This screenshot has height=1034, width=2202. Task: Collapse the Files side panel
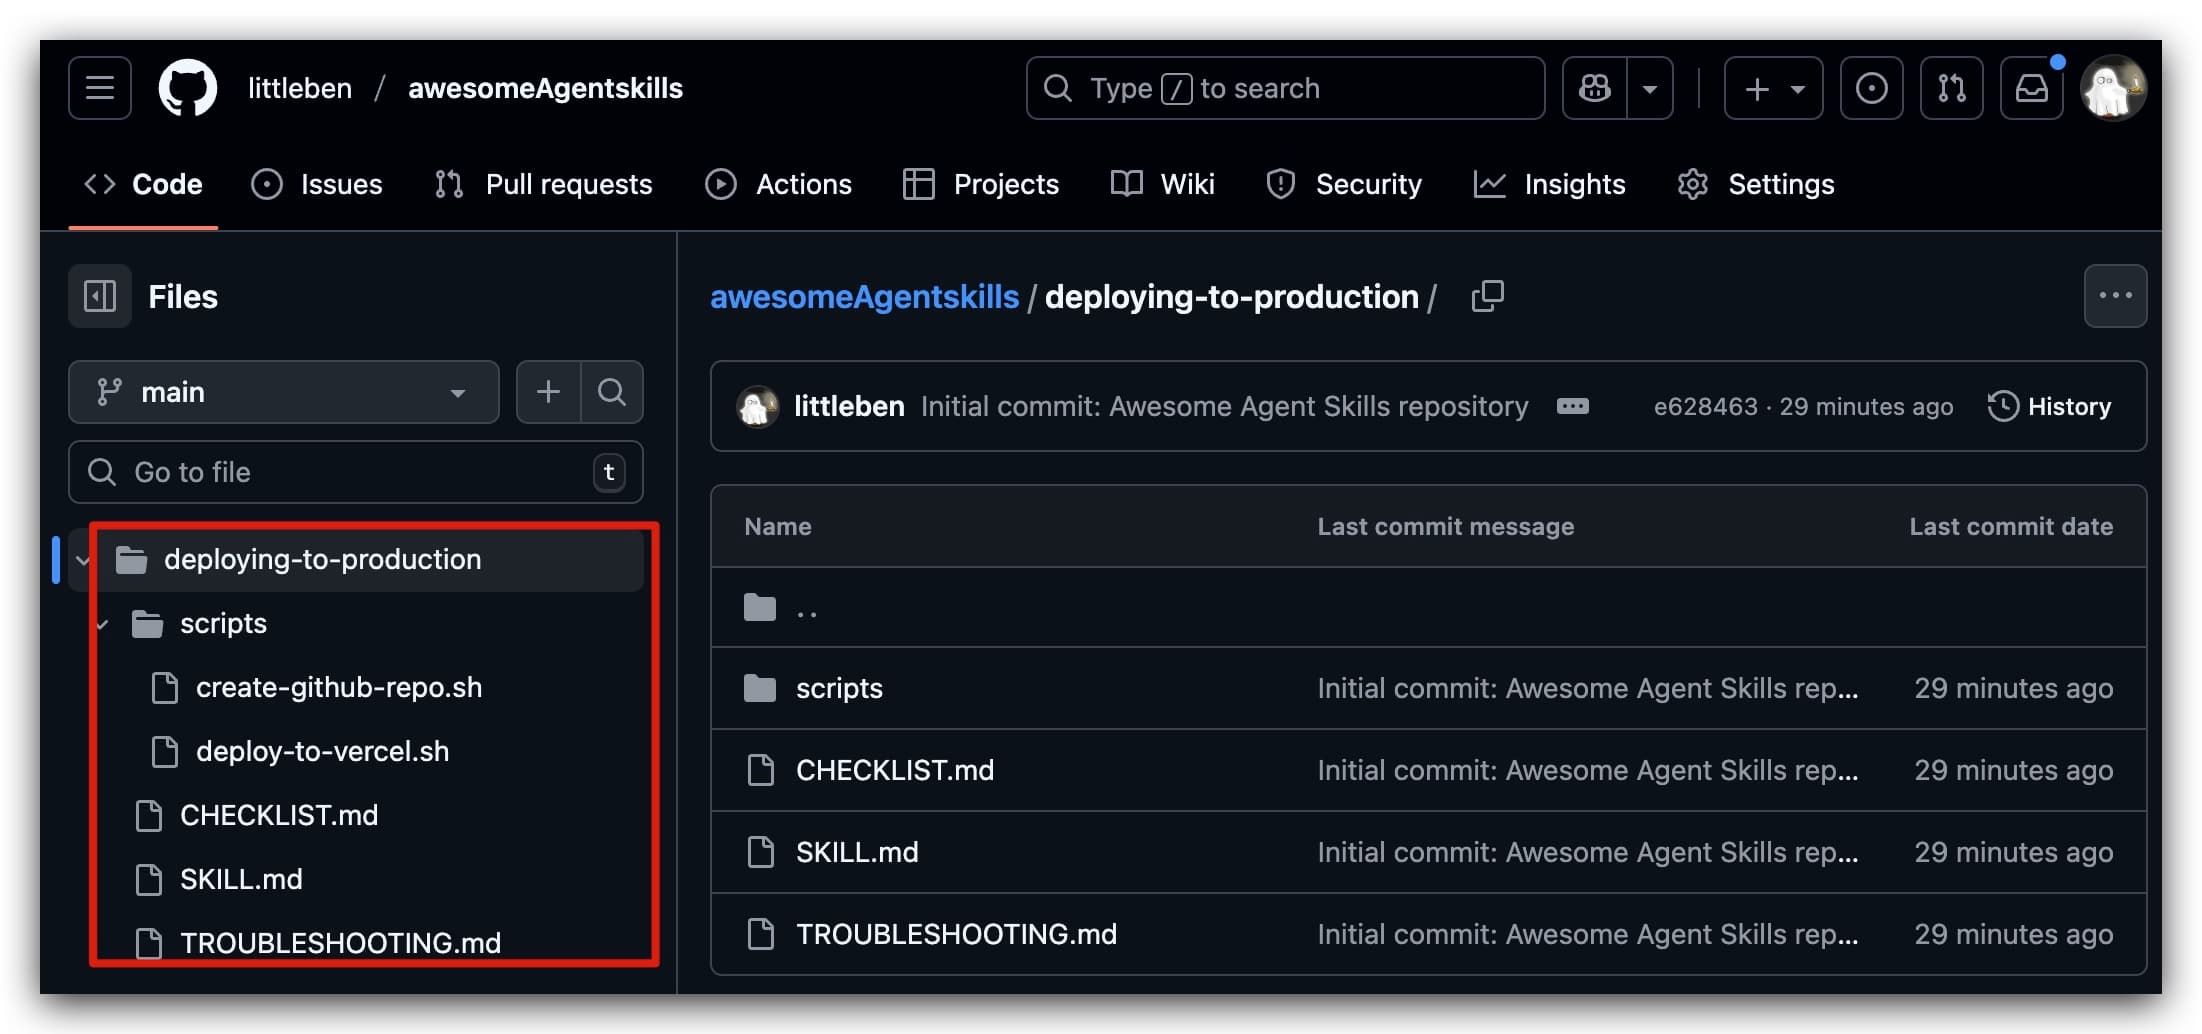tap(100, 296)
